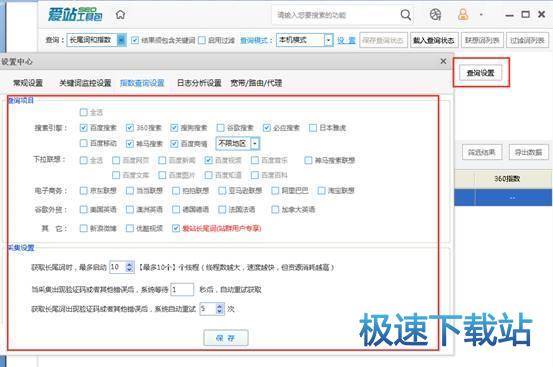Open the skin/theme globe icon
Screen dimensions: 553x367
[x=435, y=15]
